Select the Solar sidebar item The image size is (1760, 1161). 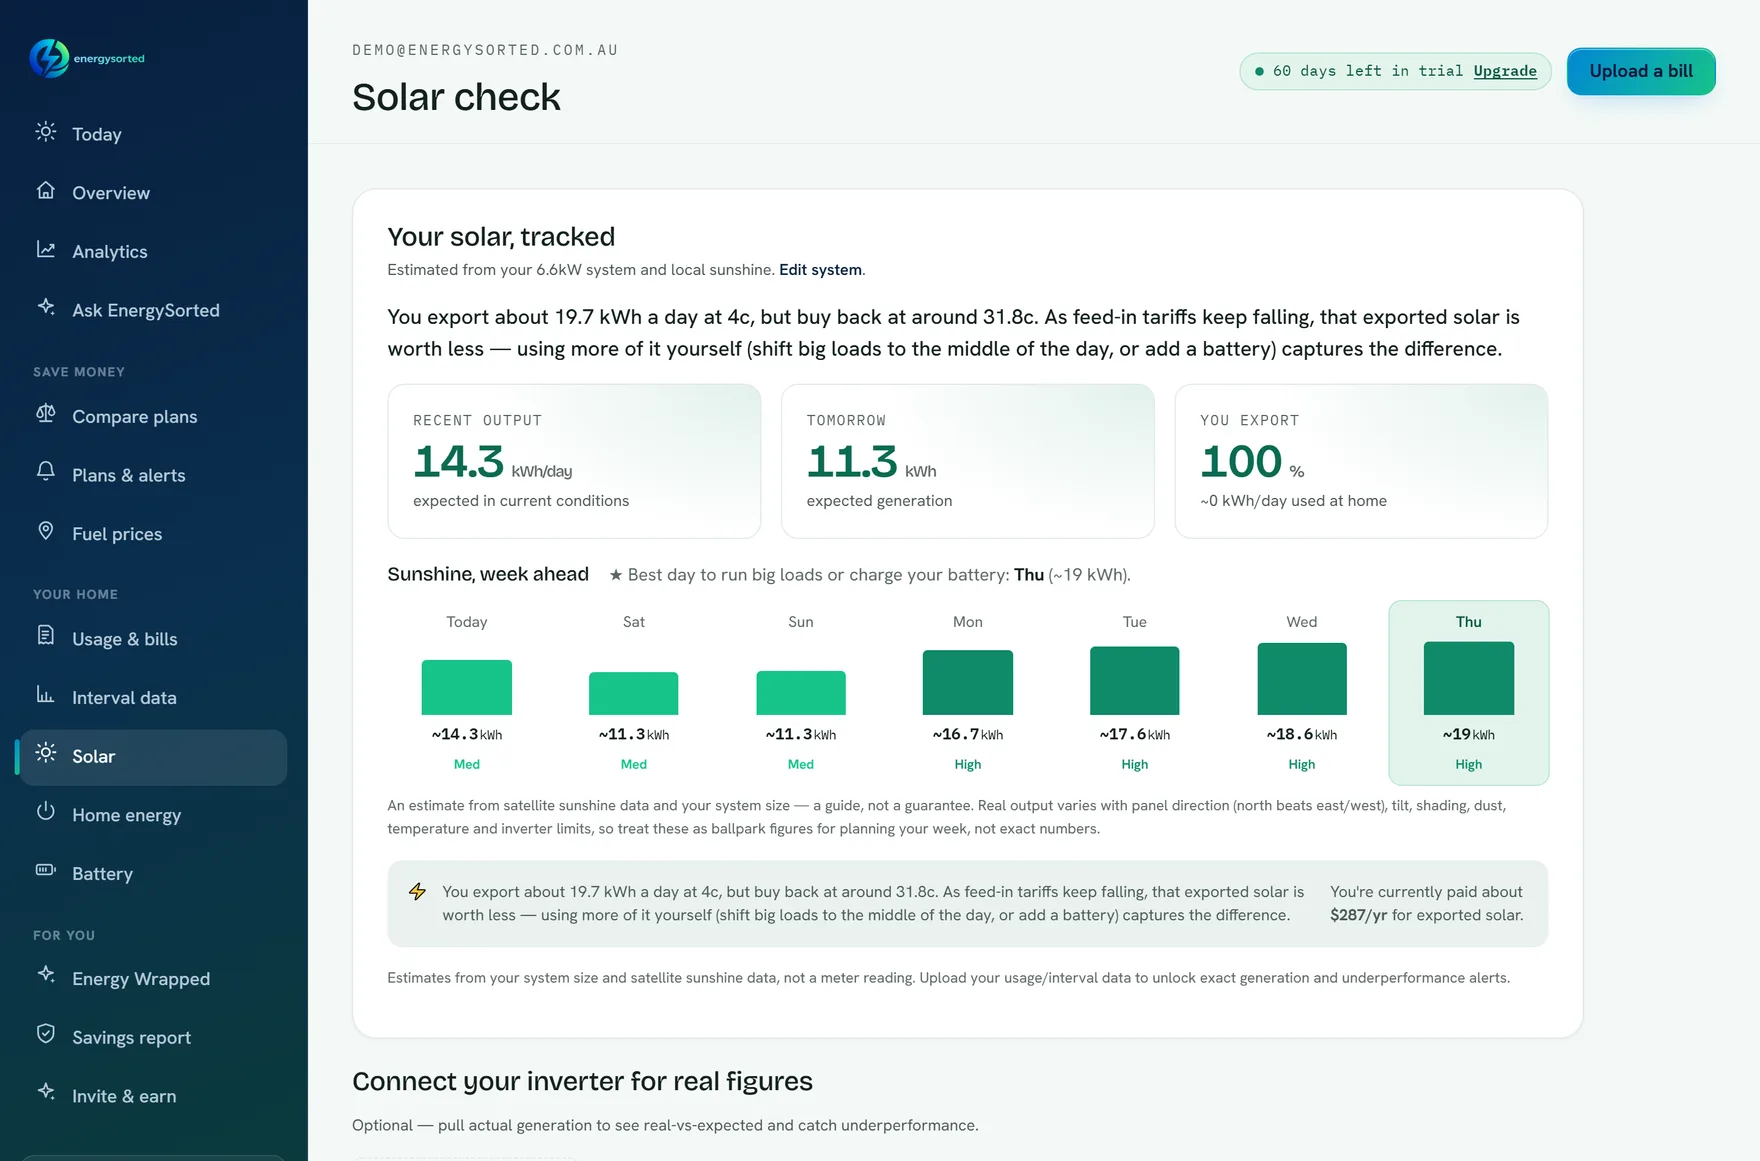tap(152, 757)
